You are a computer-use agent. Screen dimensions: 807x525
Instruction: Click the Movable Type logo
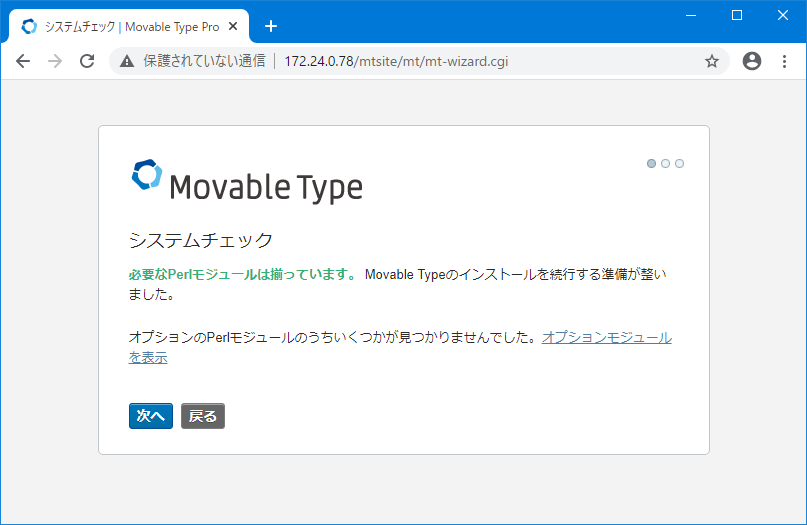point(247,182)
